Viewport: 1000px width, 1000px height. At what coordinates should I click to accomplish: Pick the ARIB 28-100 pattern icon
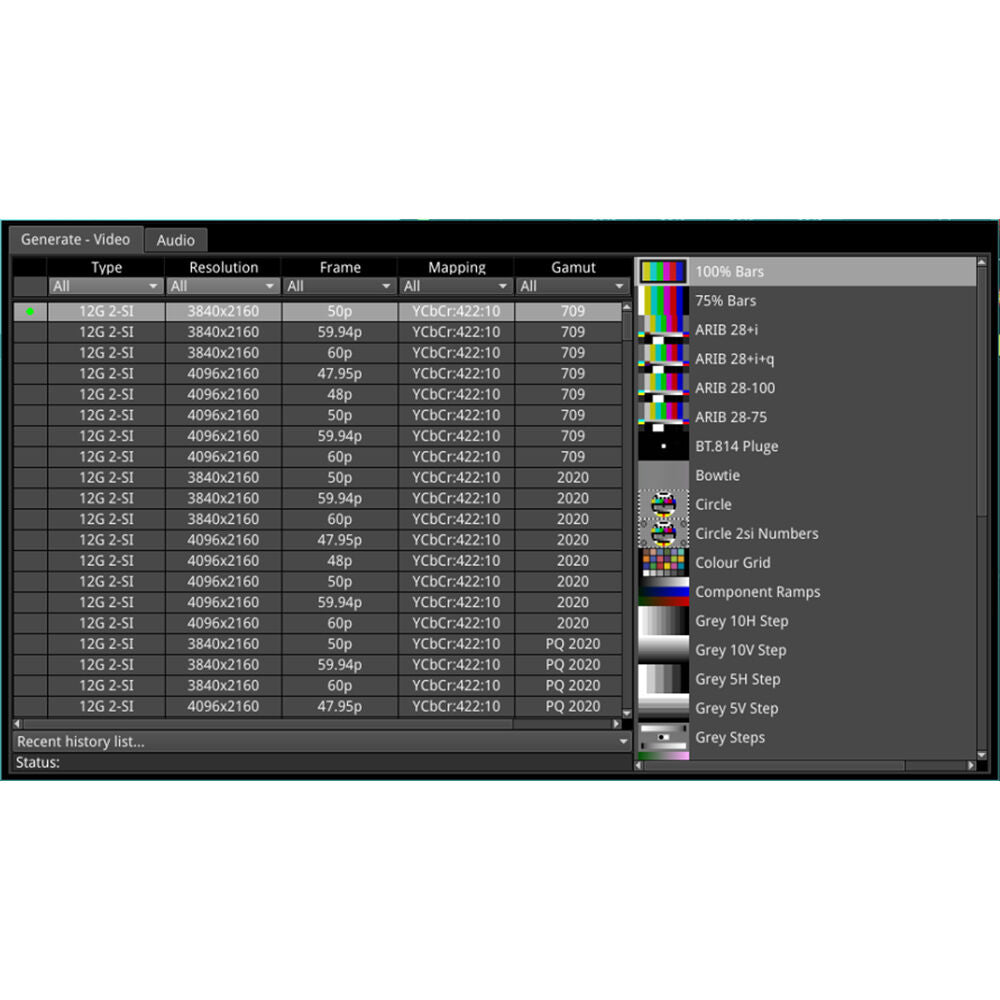point(663,388)
